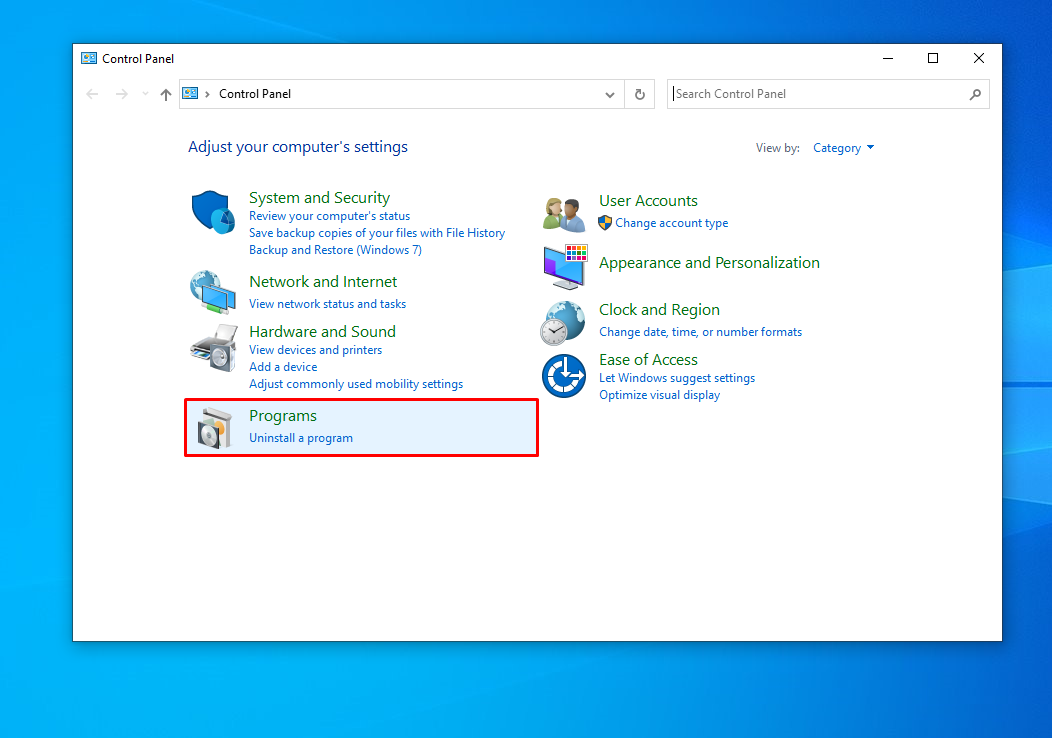
Task: Open the System and Security shield icon
Action: [213, 211]
